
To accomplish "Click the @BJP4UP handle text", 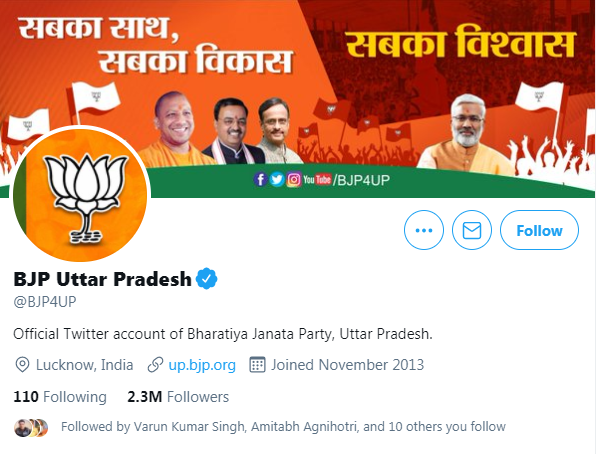I will [x=45, y=302].
